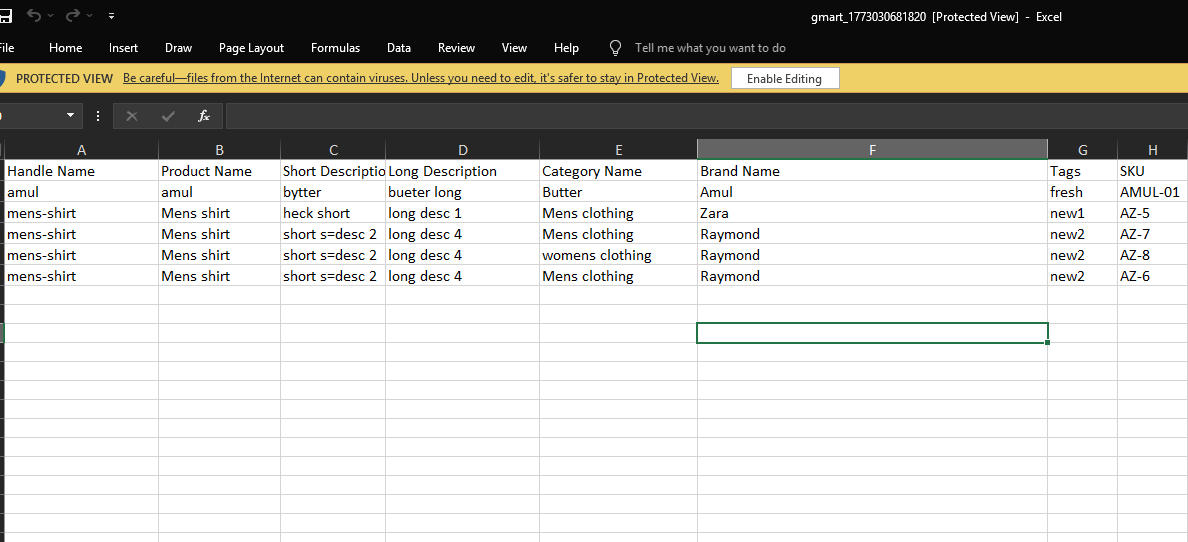Viewport: 1188px width, 542px height.
Task: Select column B header
Action: pyautogui.click(x=220, y=150)
